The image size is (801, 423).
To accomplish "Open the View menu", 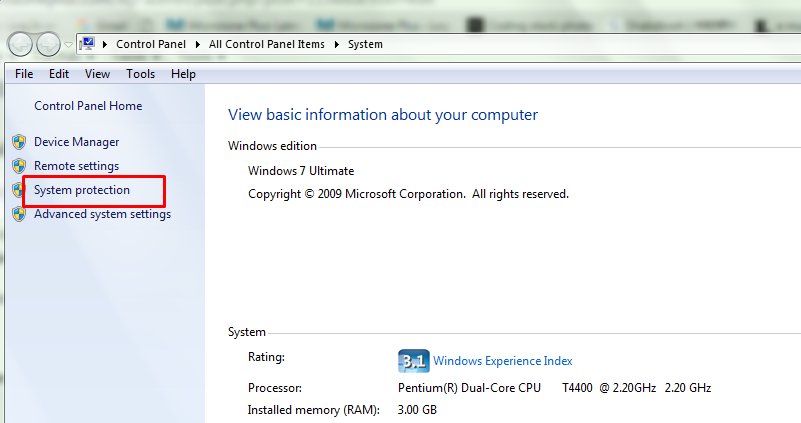I will click(97, 74).
